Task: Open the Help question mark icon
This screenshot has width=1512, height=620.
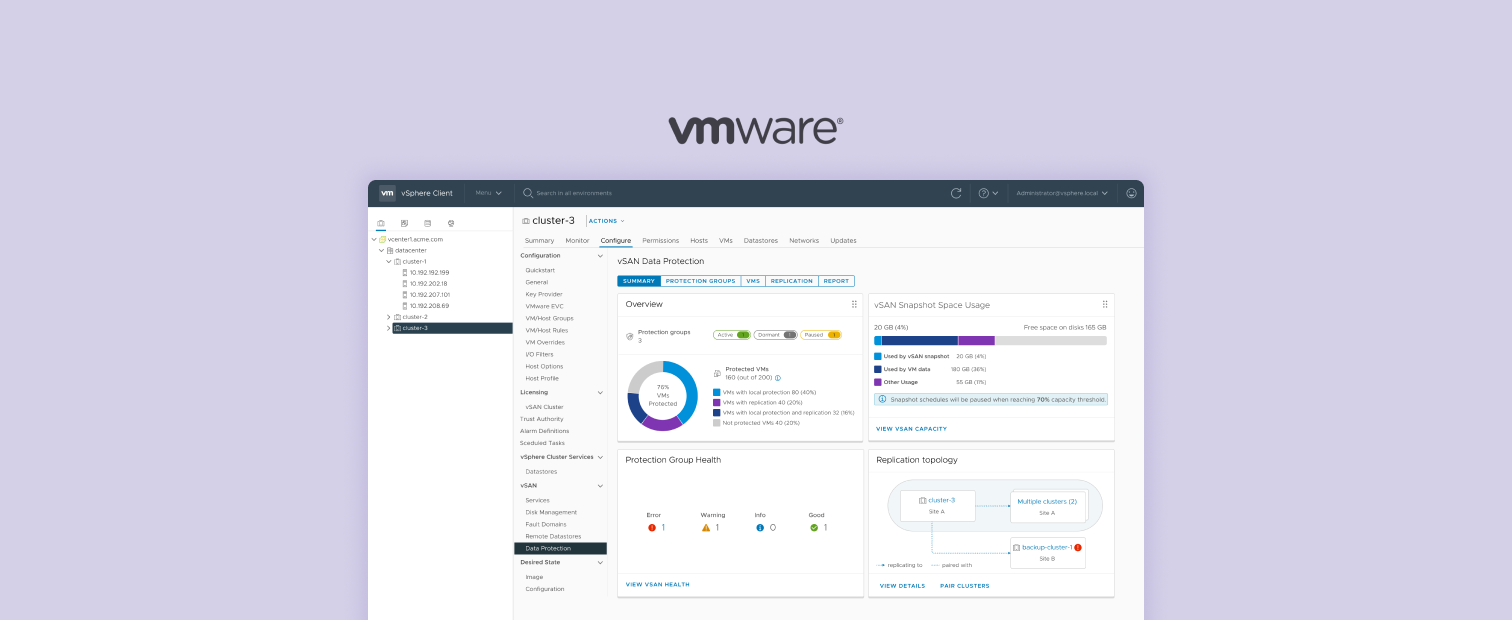Action: 984,192
